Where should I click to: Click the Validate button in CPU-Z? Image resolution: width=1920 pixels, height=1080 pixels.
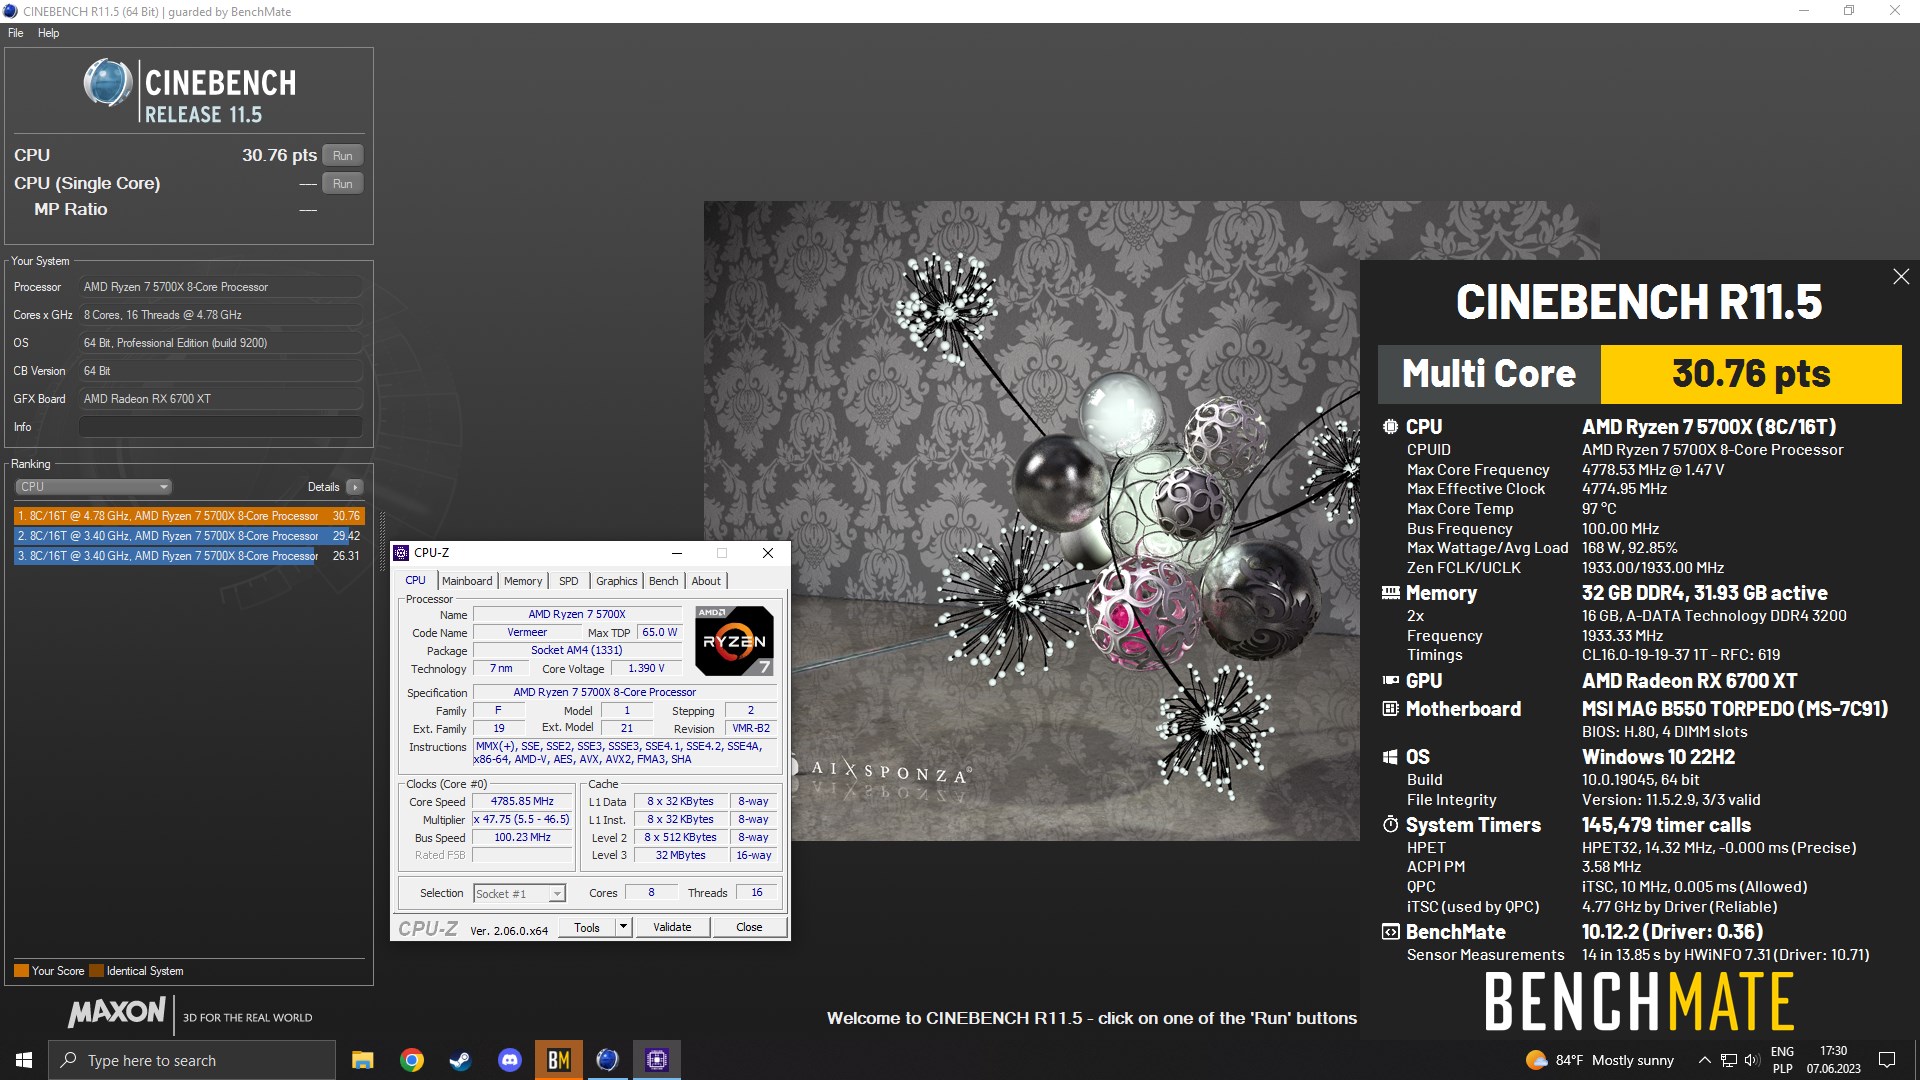[672, 928]
